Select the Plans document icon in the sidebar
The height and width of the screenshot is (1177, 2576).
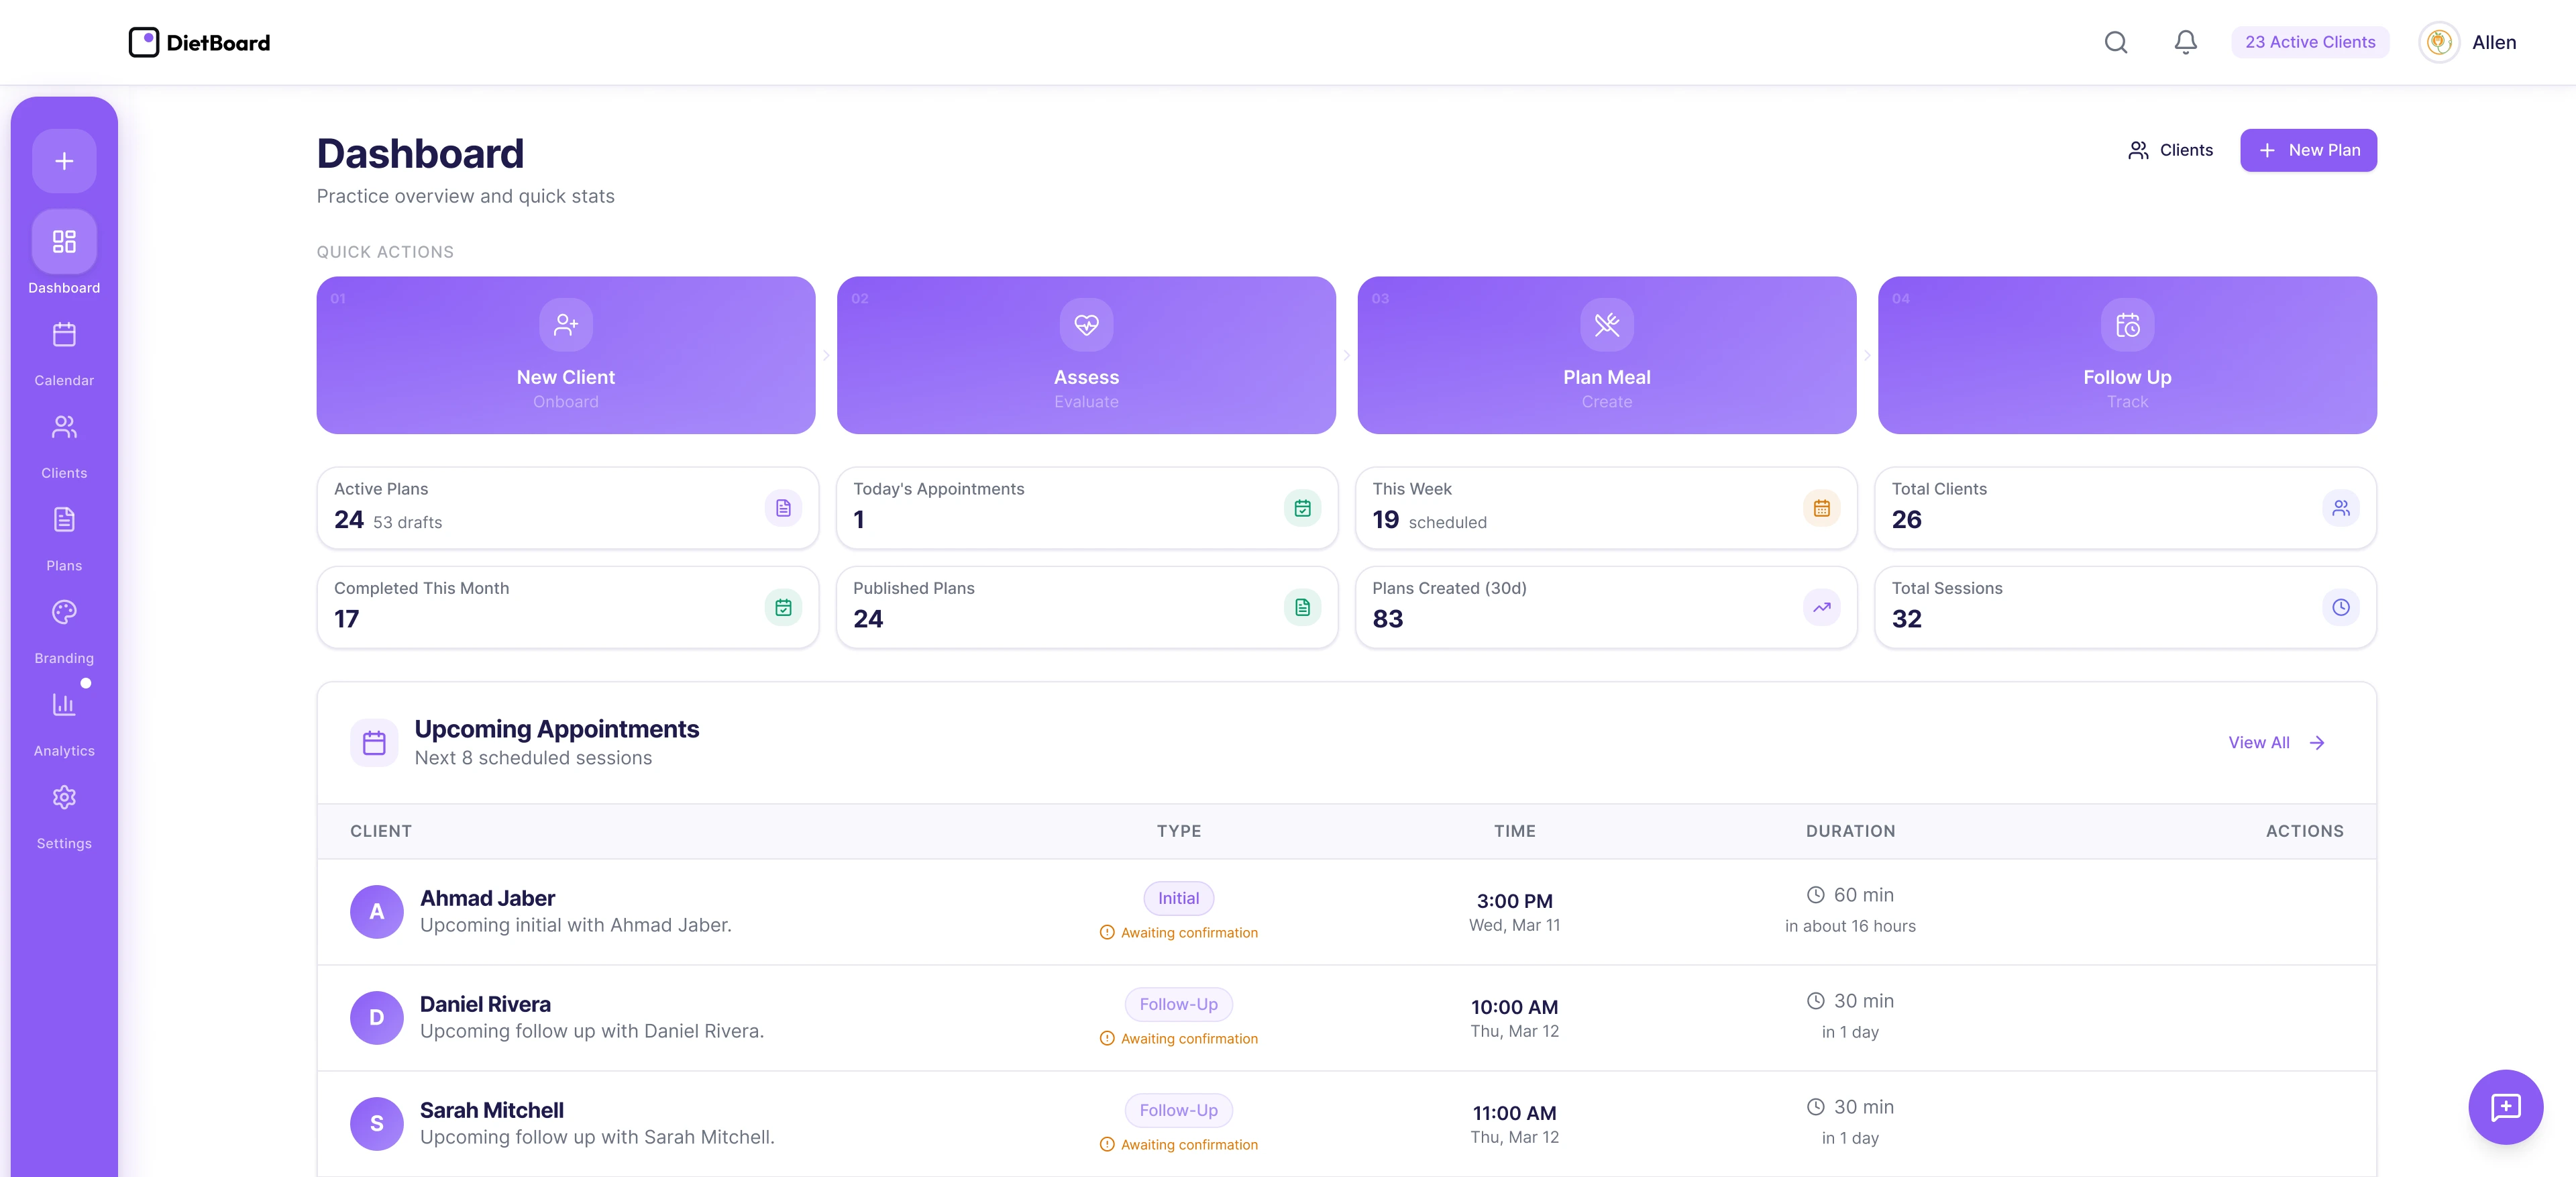tap(63, 519)
